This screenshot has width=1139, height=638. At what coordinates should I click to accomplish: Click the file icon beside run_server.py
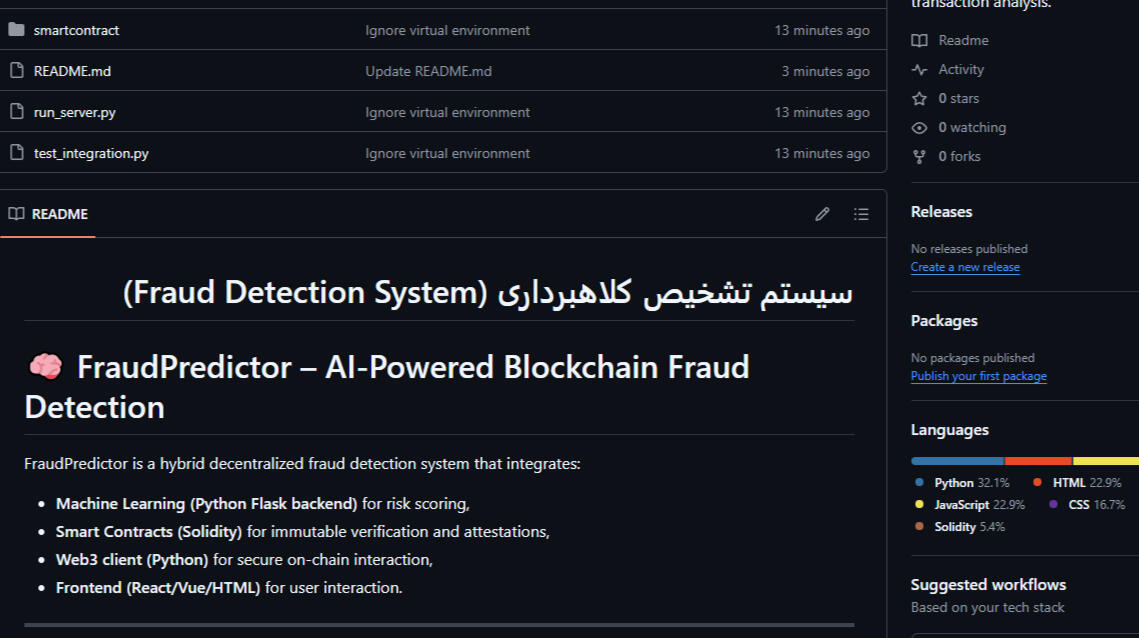tap(16, 112)
